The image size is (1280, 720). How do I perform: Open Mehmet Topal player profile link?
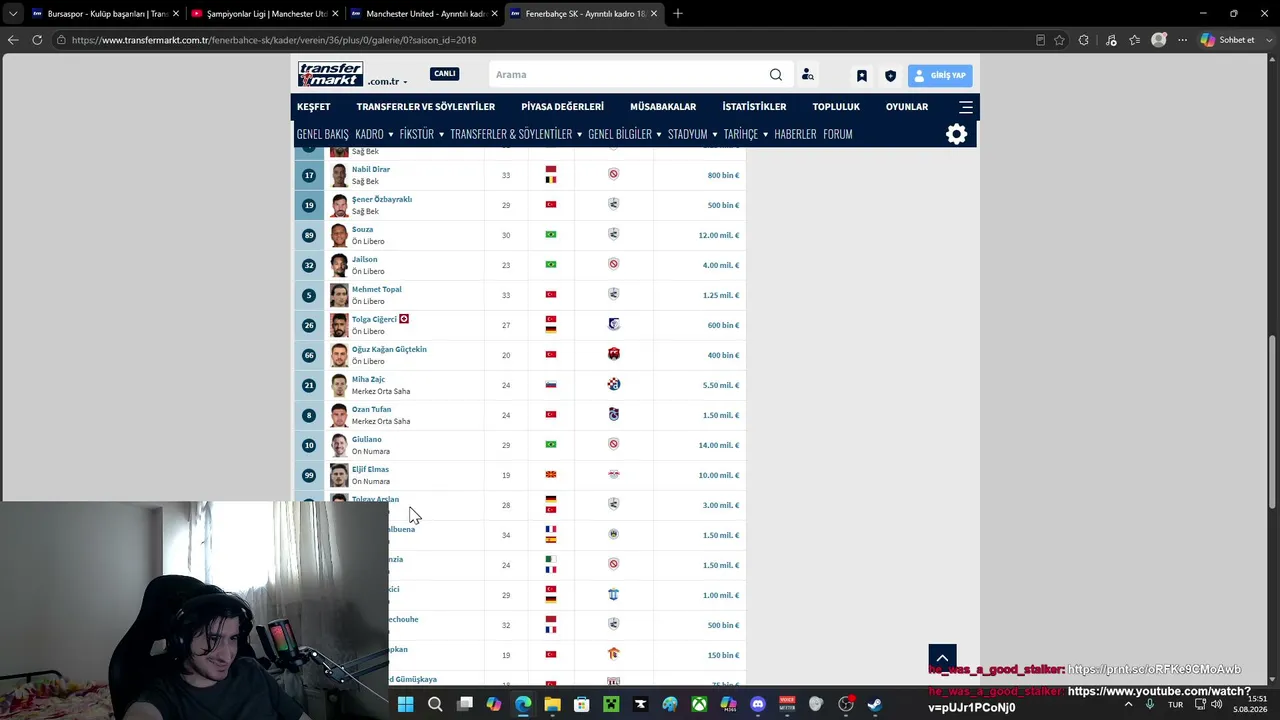coord(377,289)
